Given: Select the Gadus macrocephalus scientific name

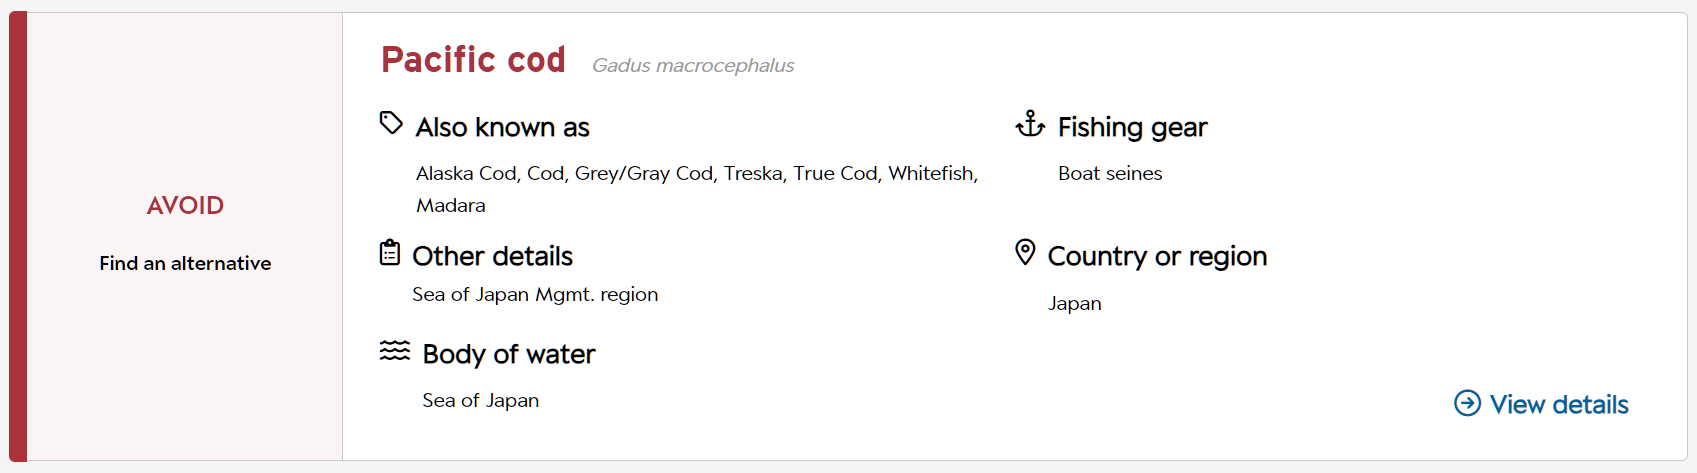Looking at the screenshot, I should click(x=693, y=65).
